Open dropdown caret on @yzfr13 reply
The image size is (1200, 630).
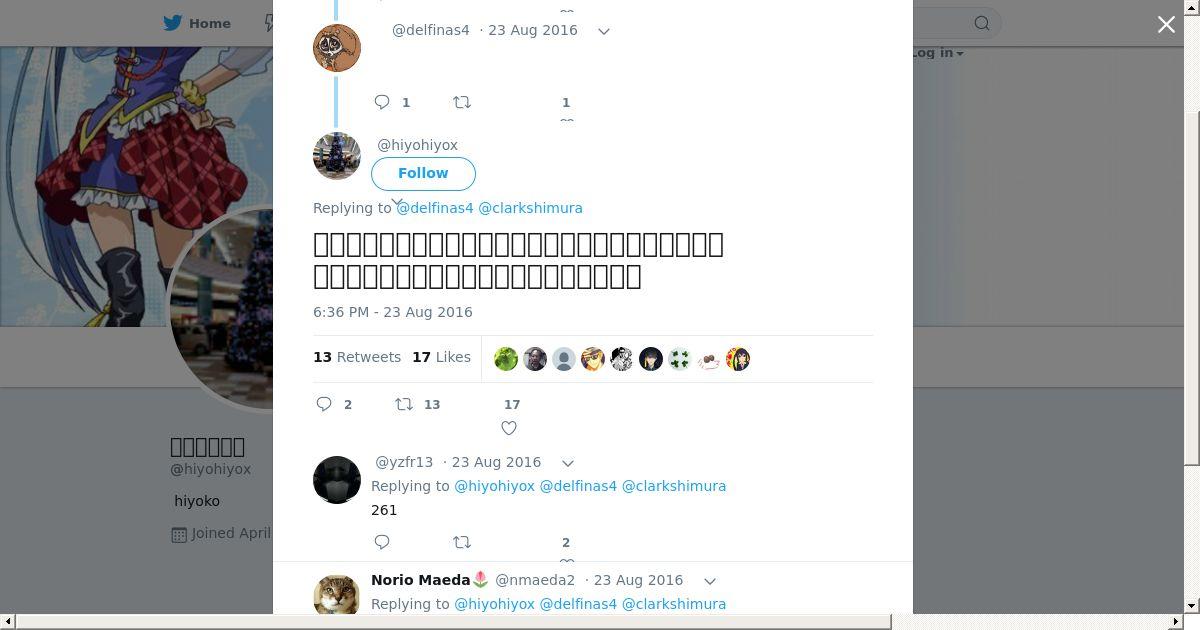[568, 463]
